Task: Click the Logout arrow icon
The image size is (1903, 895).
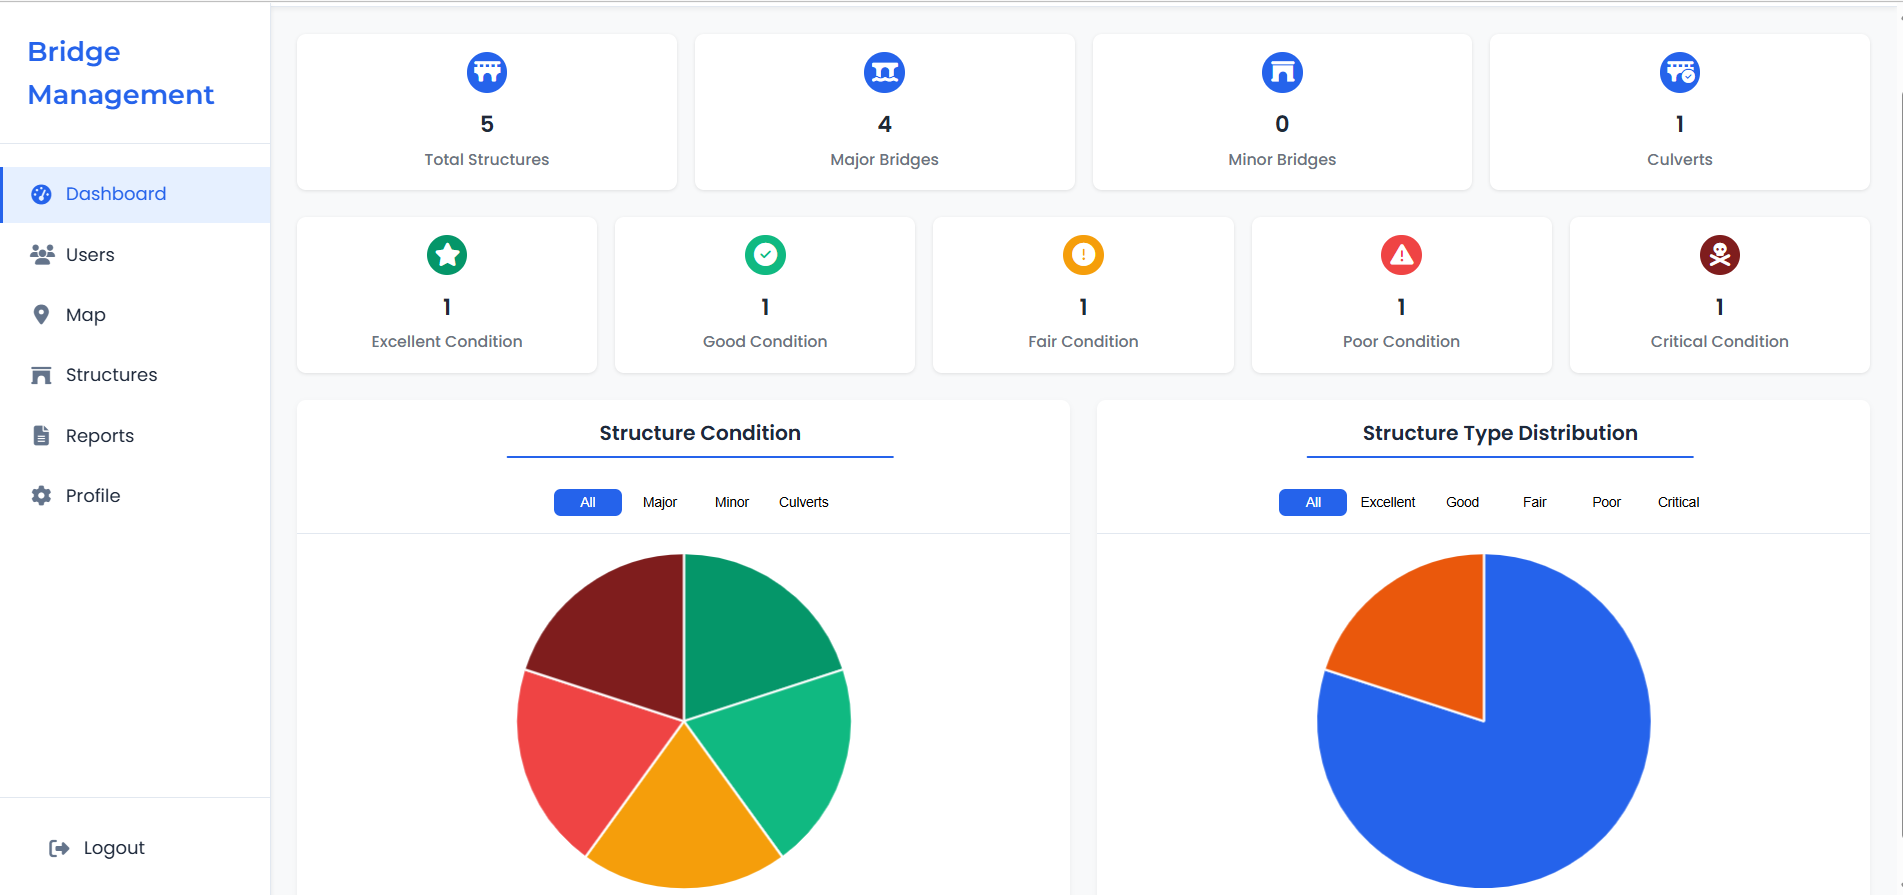Action: pos(59,848)
